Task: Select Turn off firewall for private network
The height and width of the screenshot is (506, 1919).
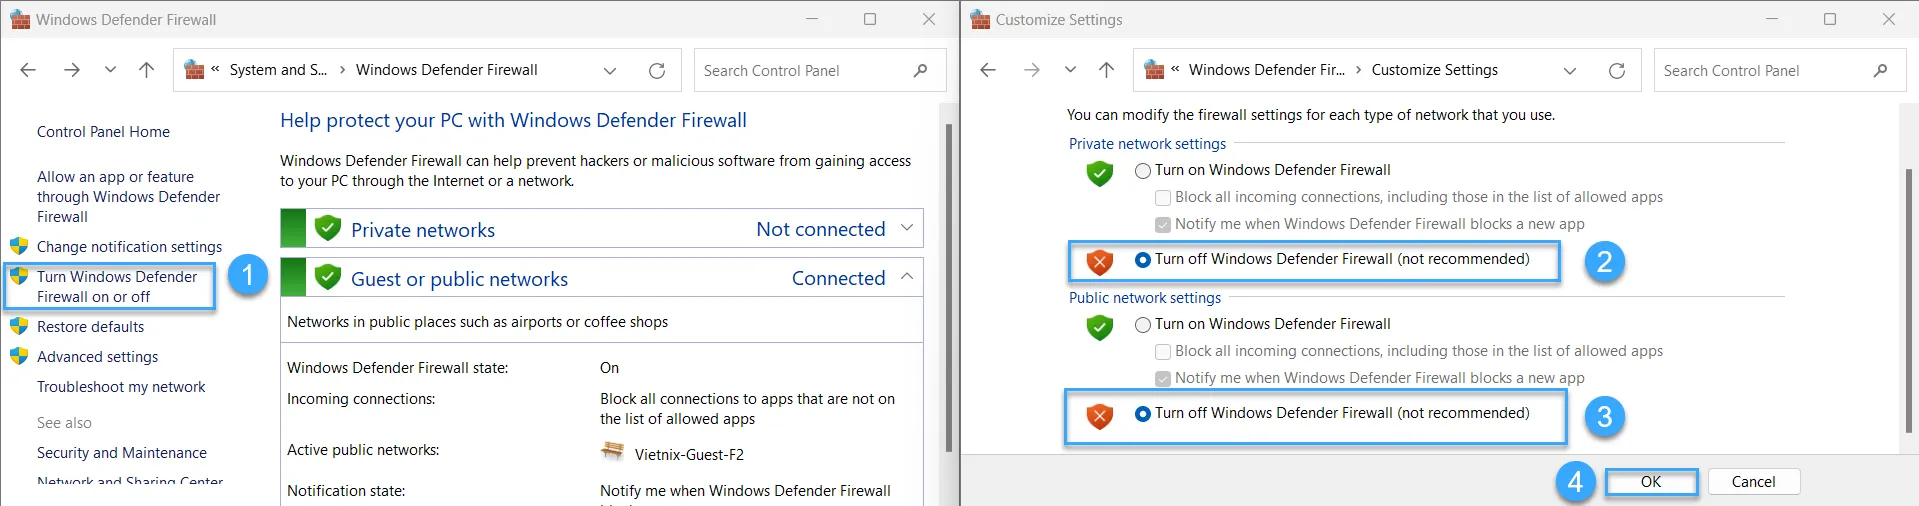Action: [1143, 260]
